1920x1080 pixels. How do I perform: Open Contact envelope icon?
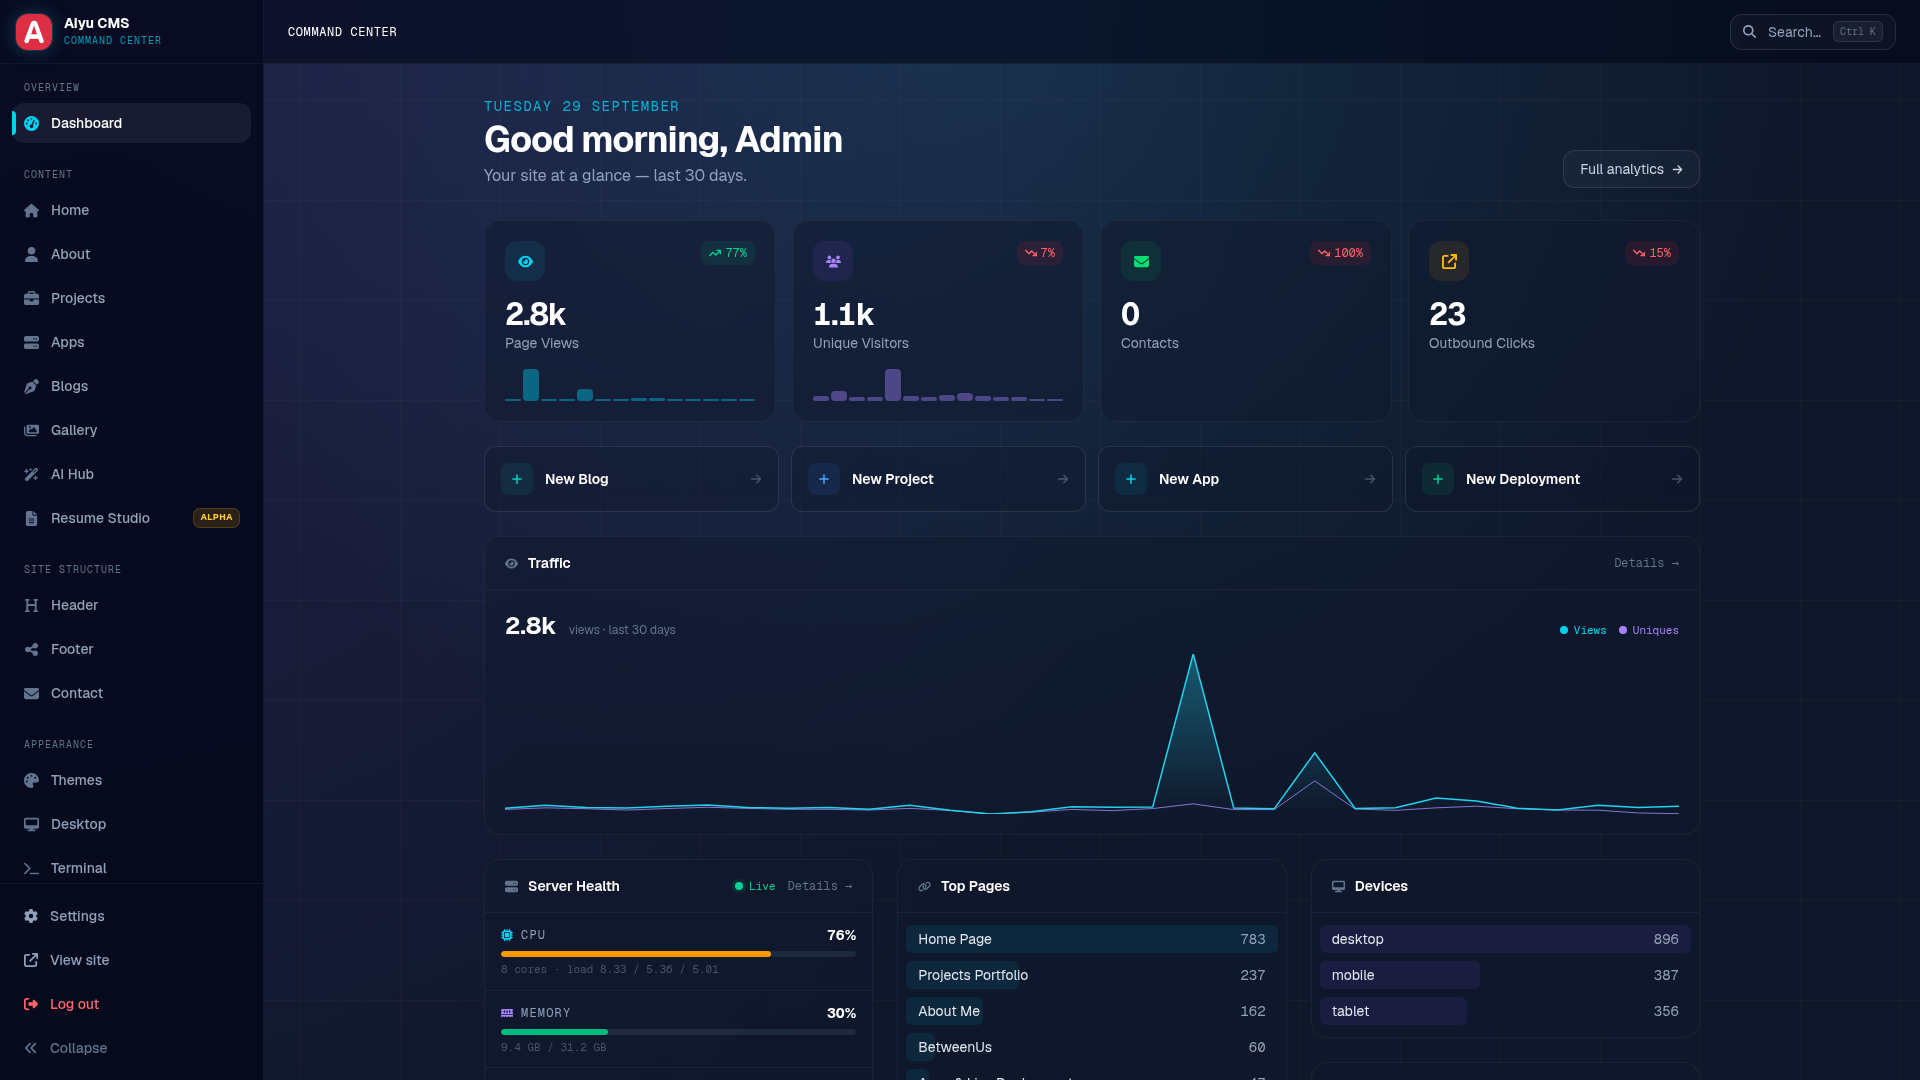coord(31,693)
